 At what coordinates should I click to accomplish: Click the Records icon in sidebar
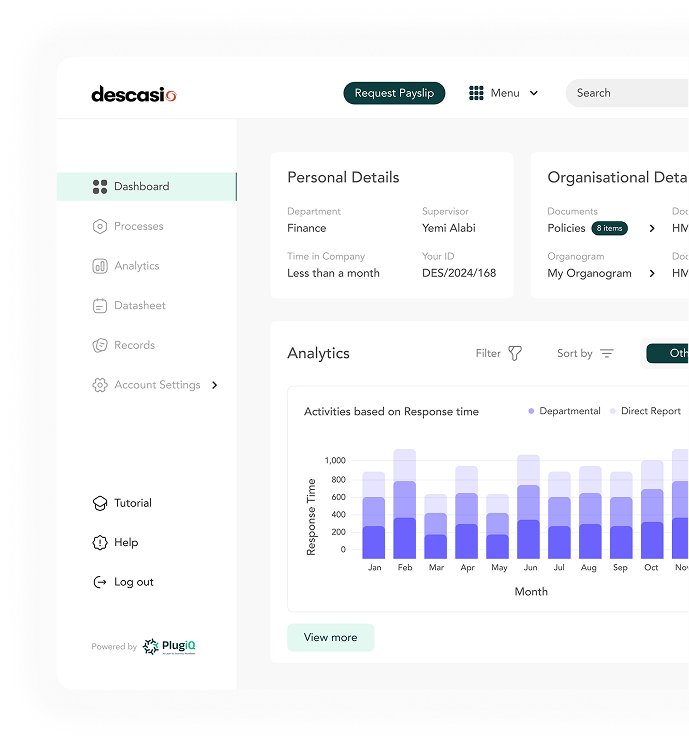tap(99, 345)
